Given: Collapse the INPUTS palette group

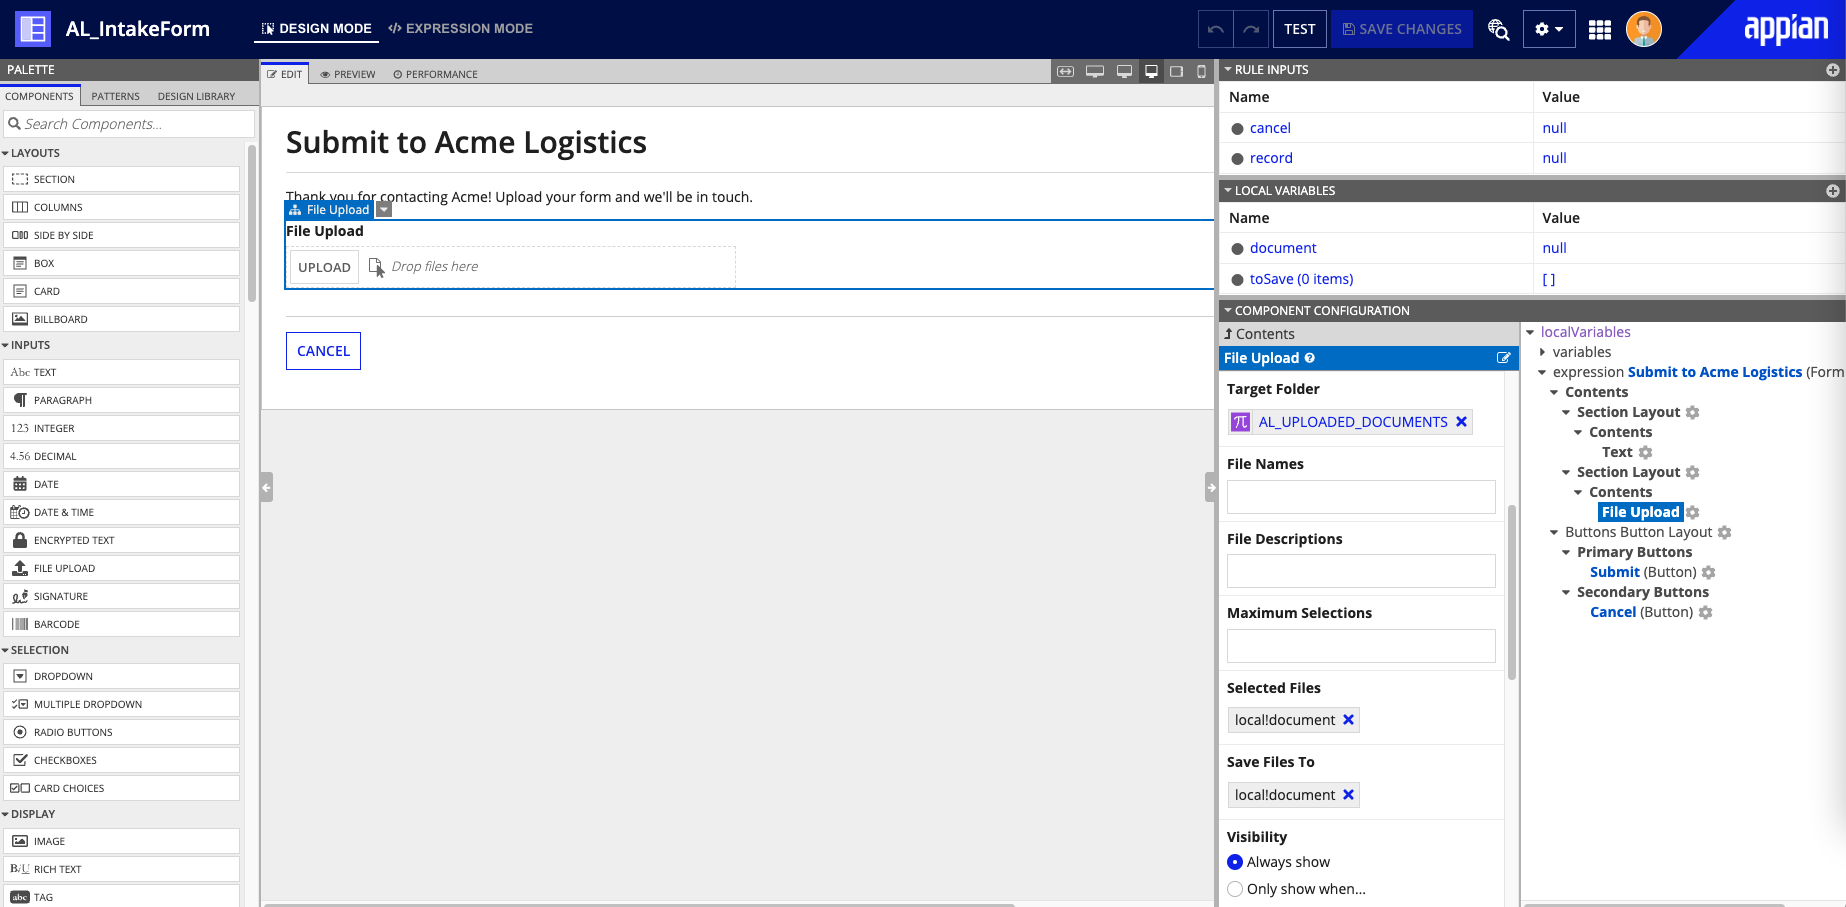Looking at the screenshot, I should pos(5,345).
